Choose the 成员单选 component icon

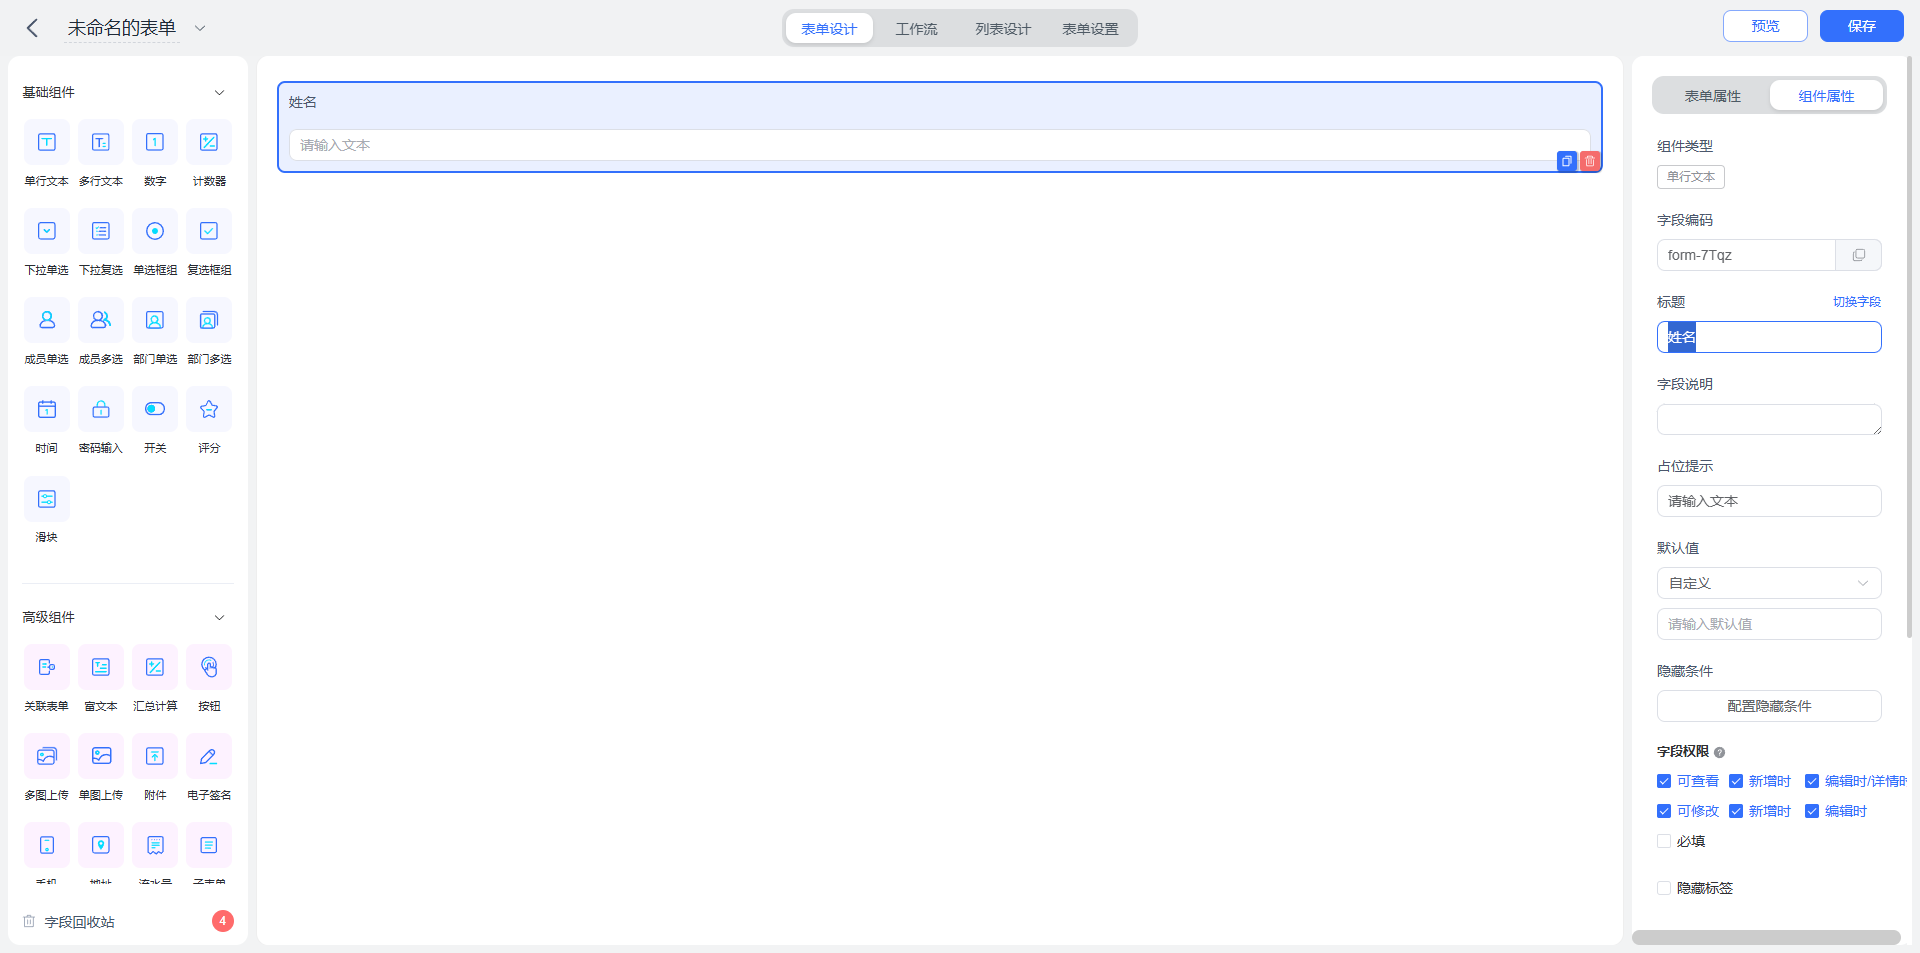click(47, 320)
